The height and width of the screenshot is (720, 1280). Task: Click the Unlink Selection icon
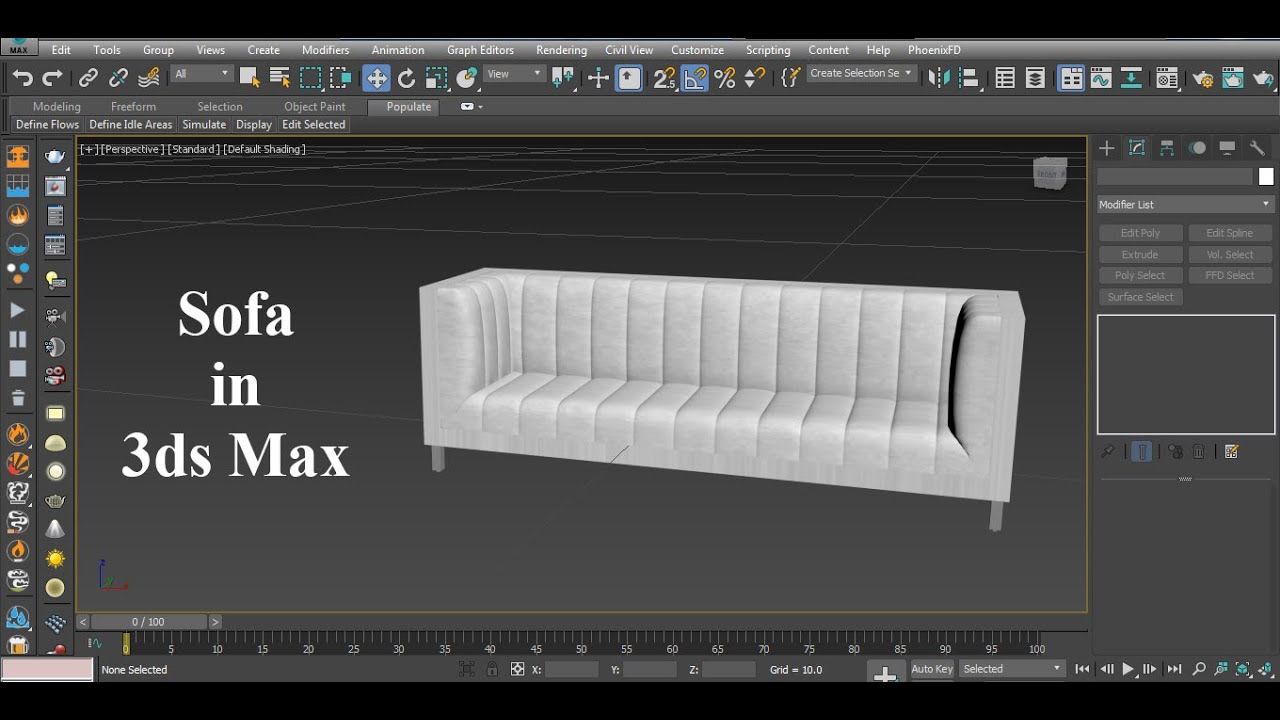[x=118, y=78]
